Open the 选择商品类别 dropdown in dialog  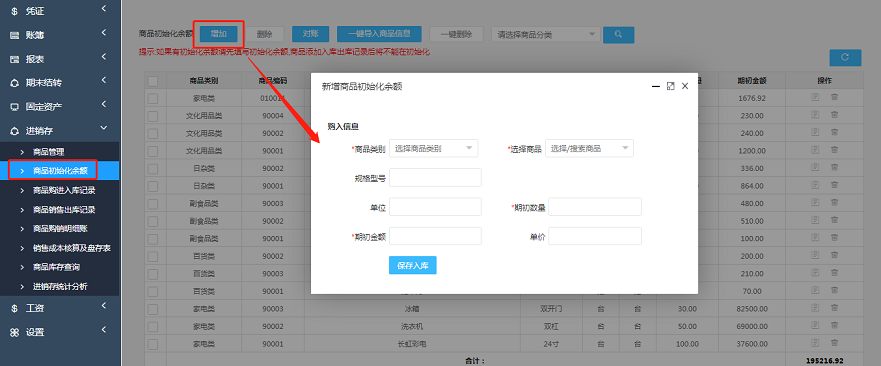click(x=433, y=148)
